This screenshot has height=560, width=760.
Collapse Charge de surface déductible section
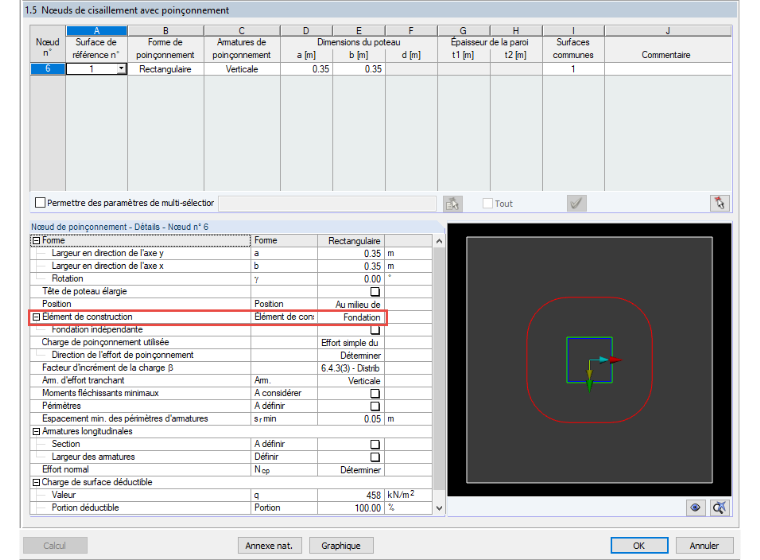point(36,482)
